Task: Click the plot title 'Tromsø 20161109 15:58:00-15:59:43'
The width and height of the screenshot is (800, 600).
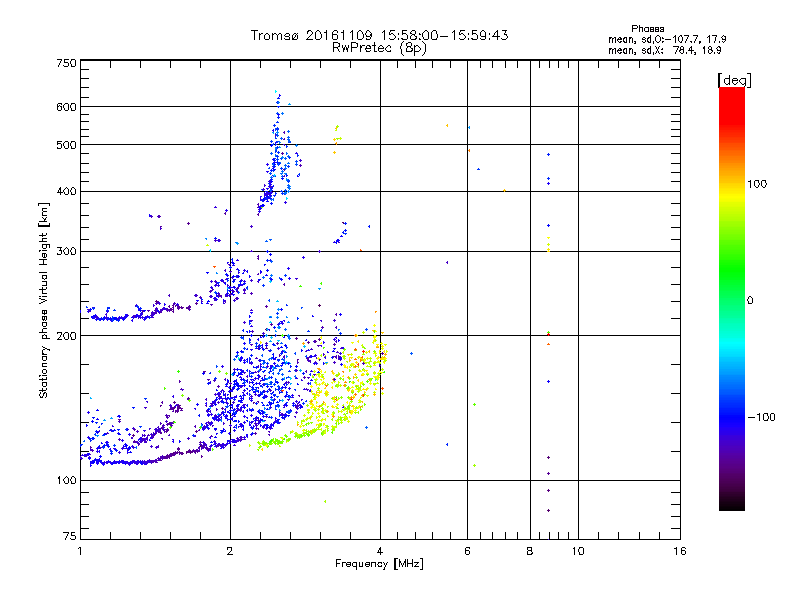Action: [379, 35]
